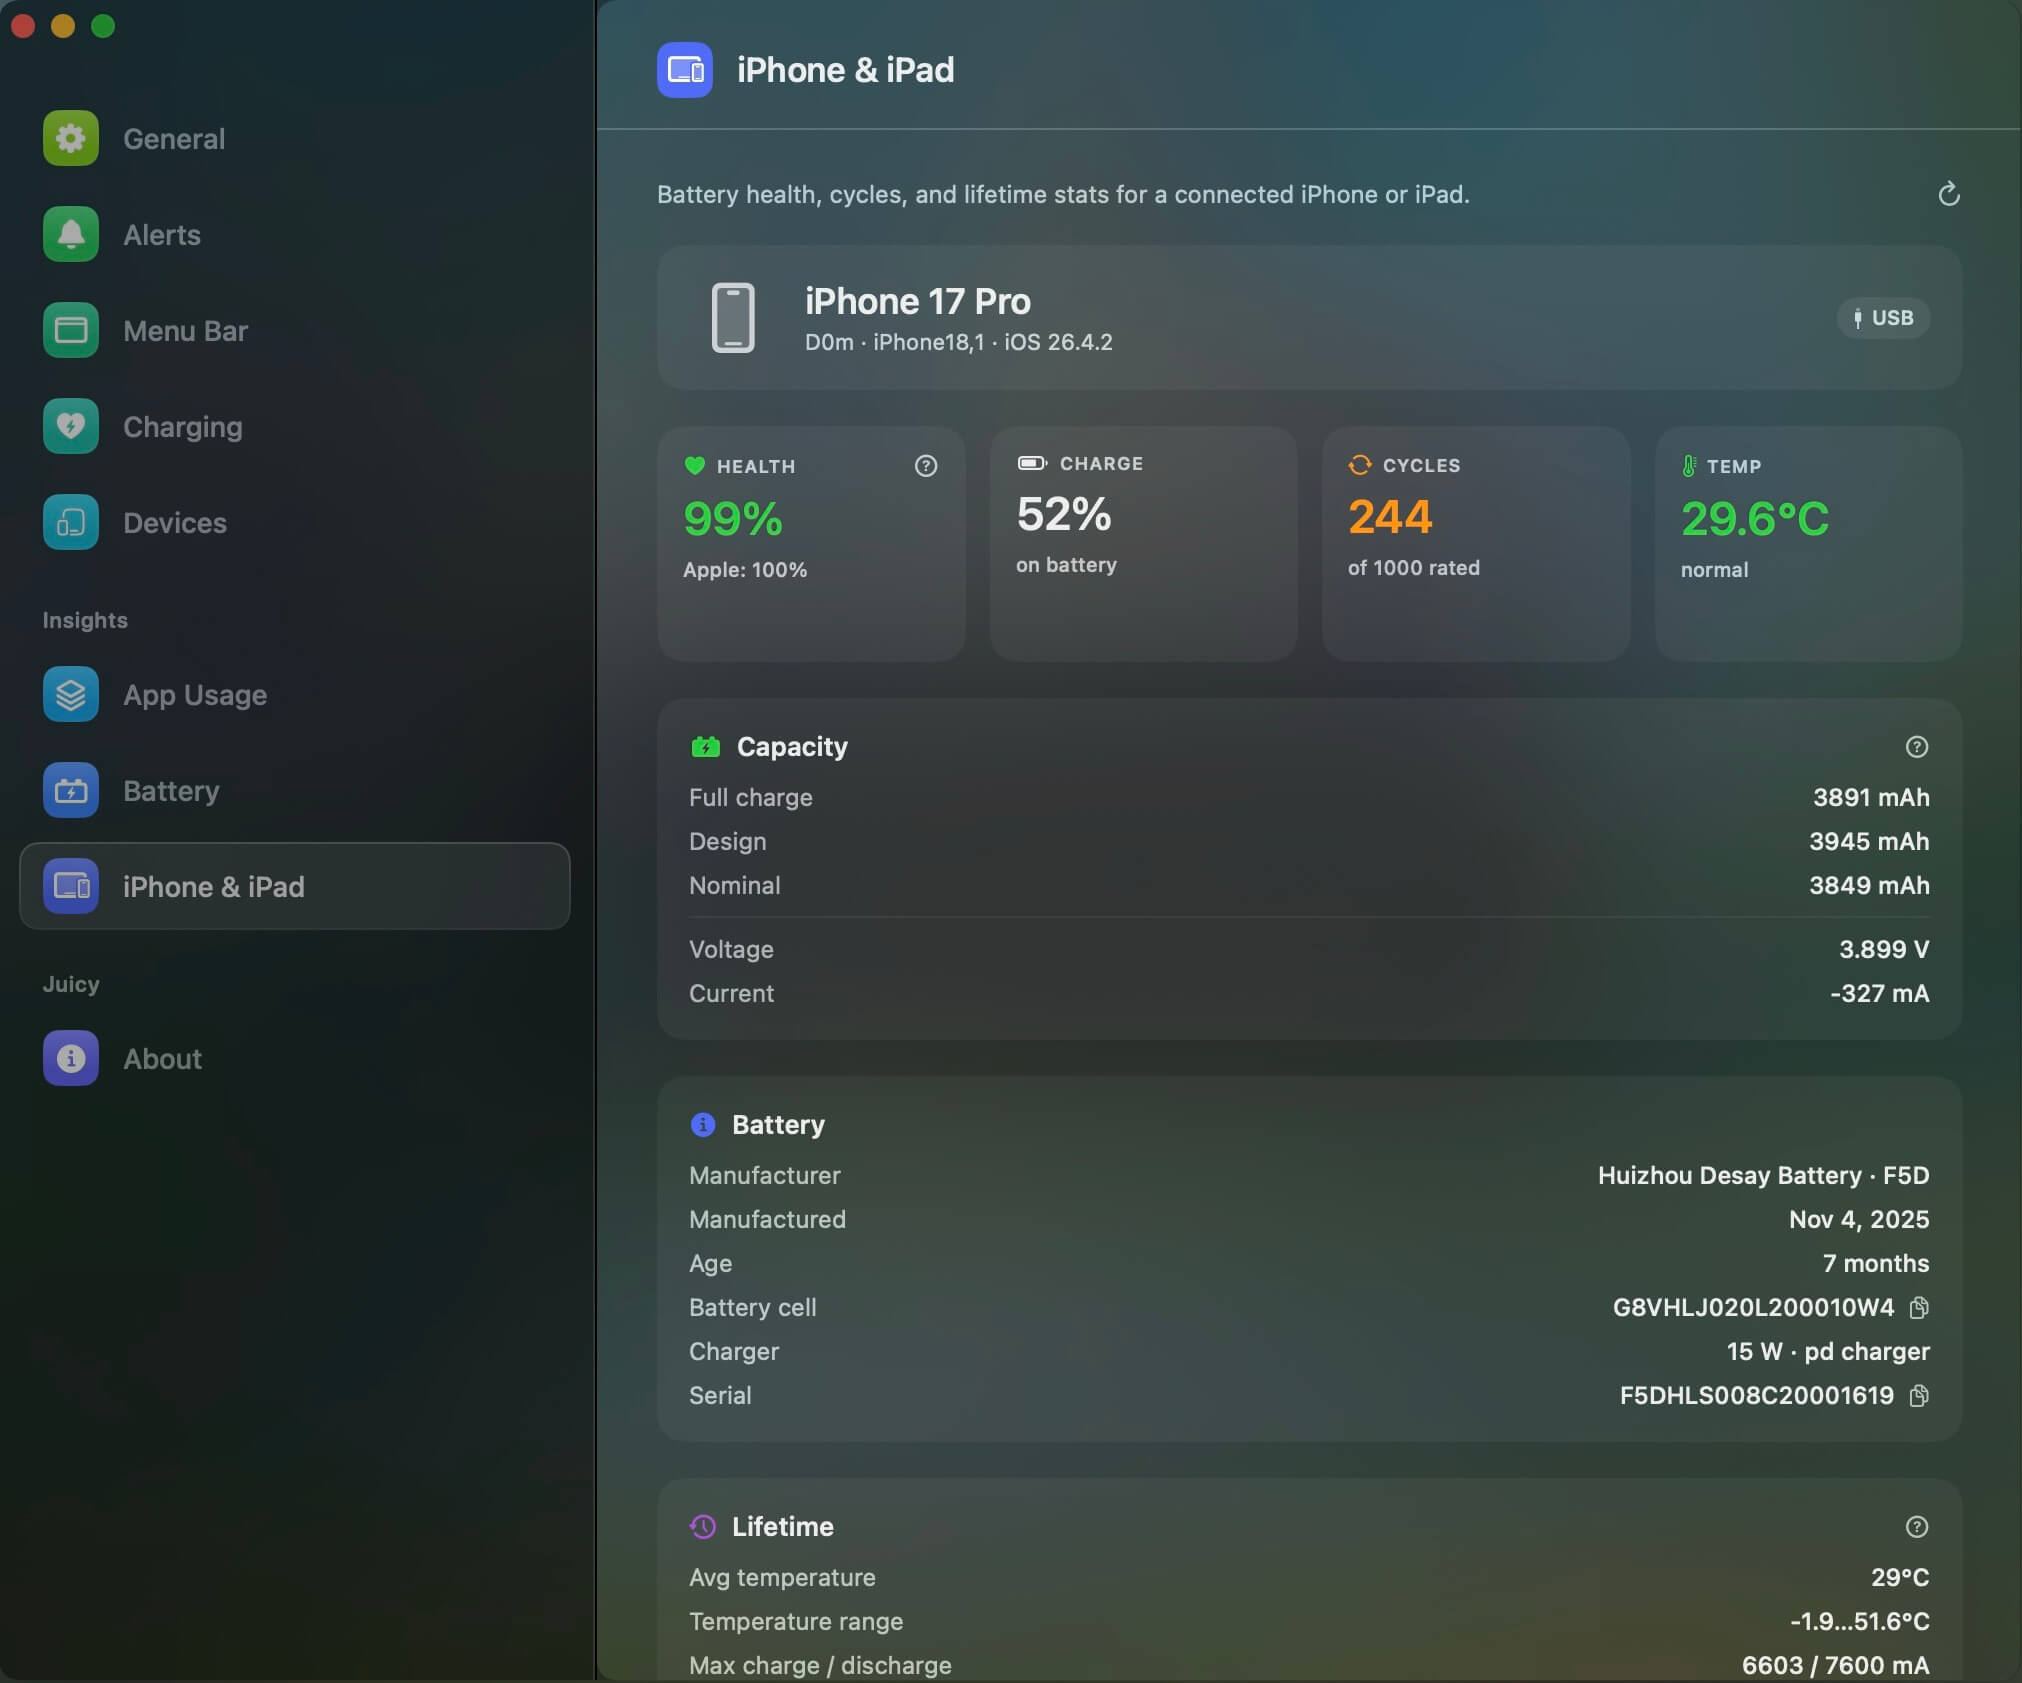Click the 3.899 V voltage value

click(x=1884, y=949)
